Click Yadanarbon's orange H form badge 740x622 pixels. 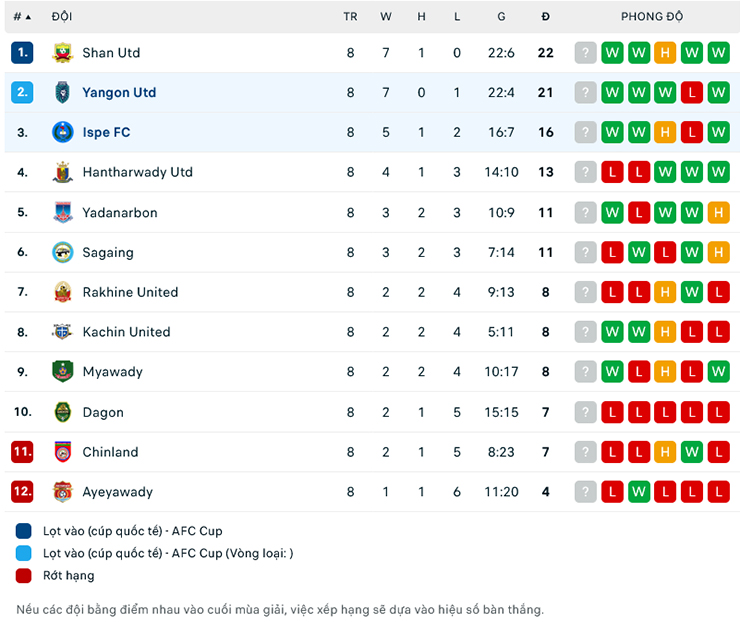[718, 212]
